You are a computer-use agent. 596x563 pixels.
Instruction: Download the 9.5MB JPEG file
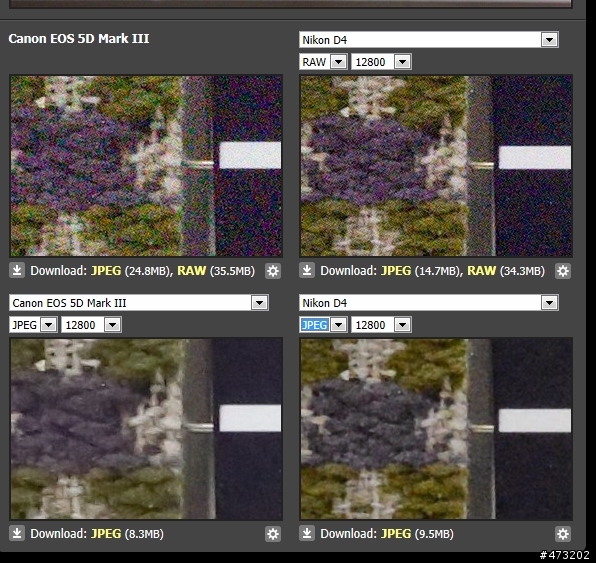tap(396, 534)
